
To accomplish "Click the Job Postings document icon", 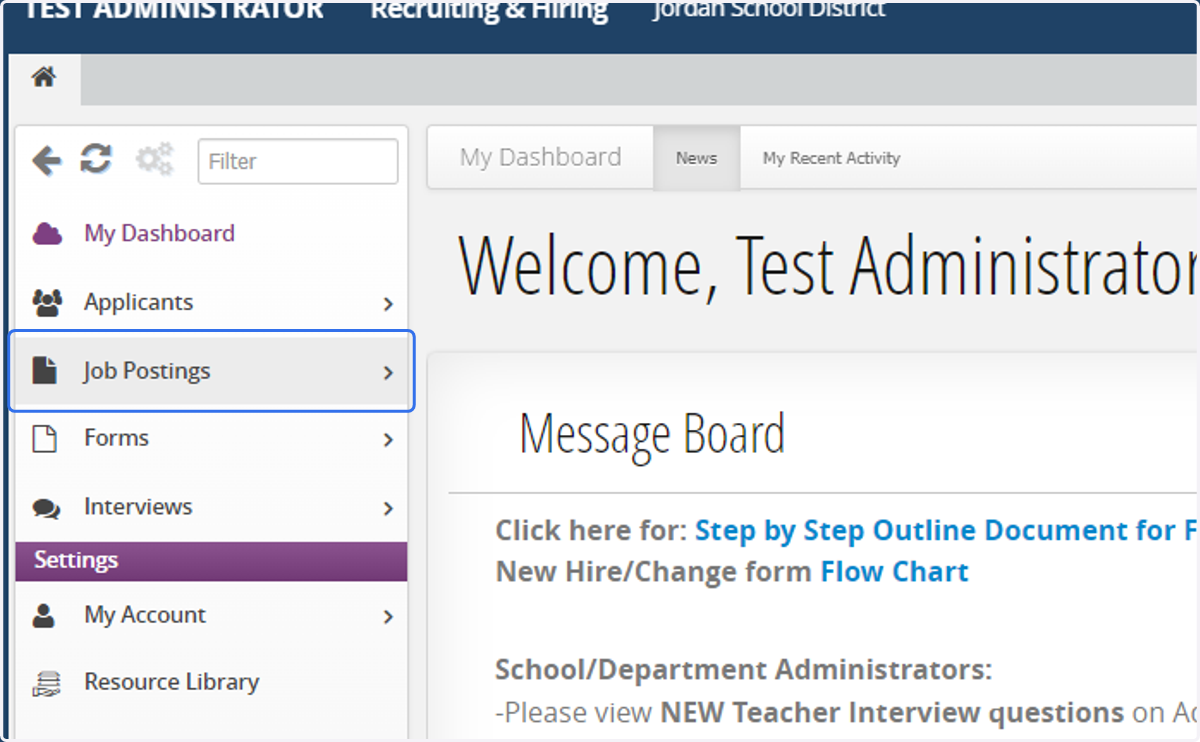I will click(x=44, y=370).
